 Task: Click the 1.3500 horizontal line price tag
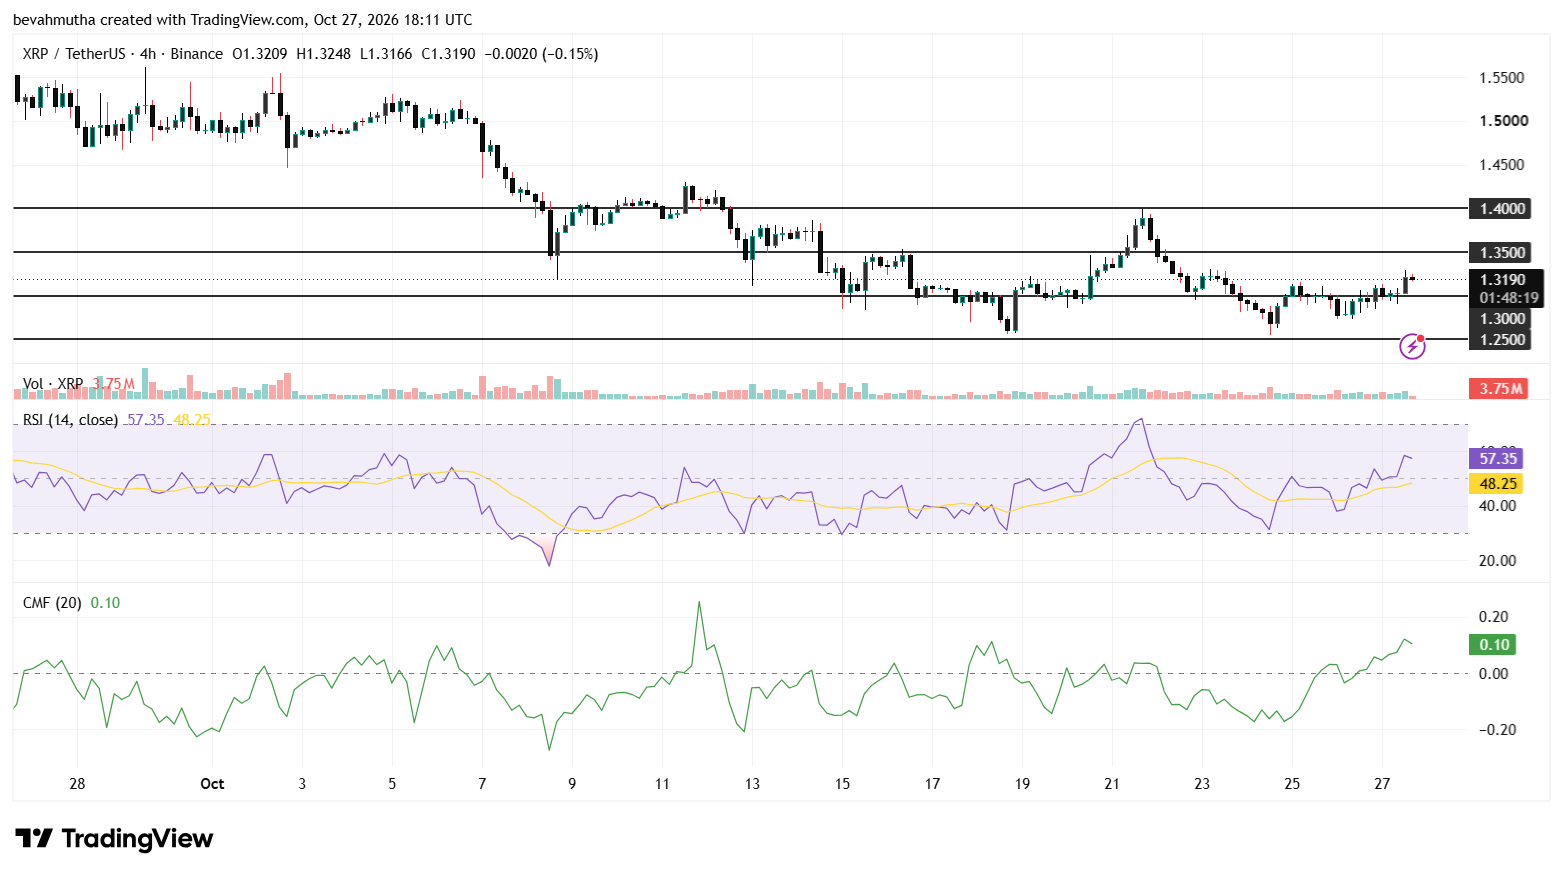point(1502,253)
